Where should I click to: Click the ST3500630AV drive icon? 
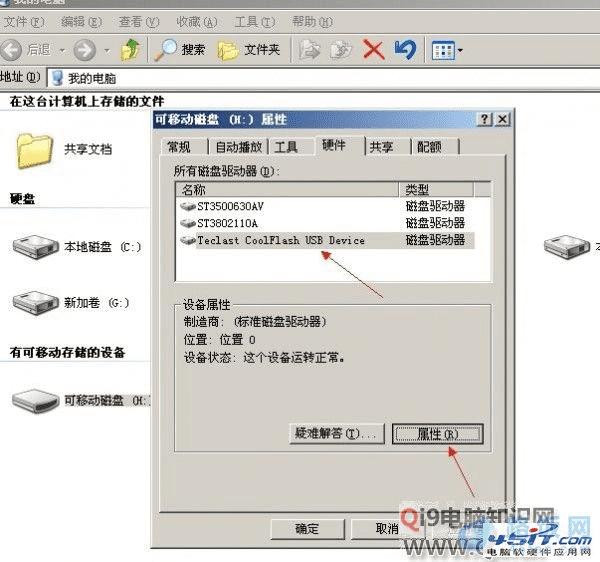tap(188, 207)
